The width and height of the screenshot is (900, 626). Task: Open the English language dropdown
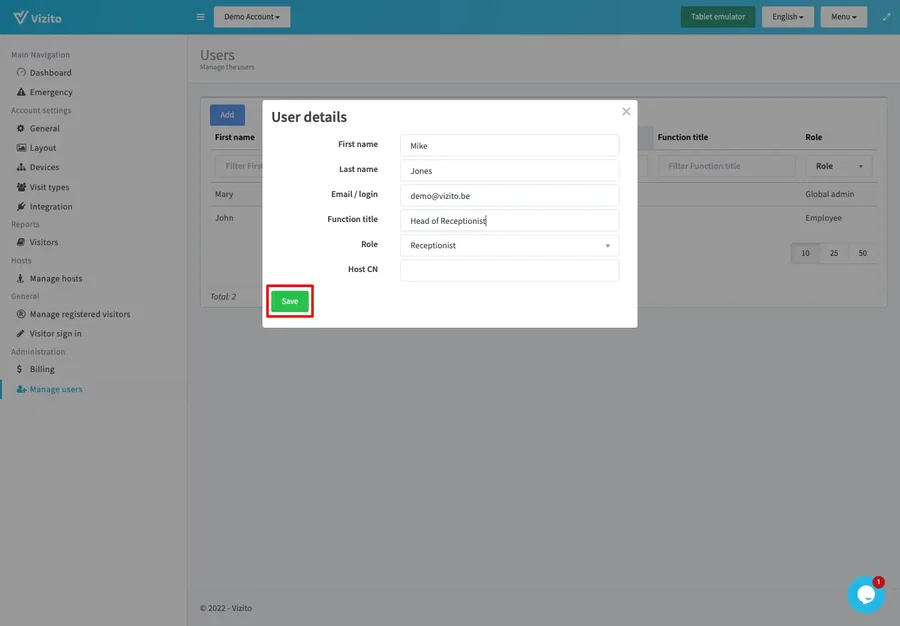tap(787, 17)
